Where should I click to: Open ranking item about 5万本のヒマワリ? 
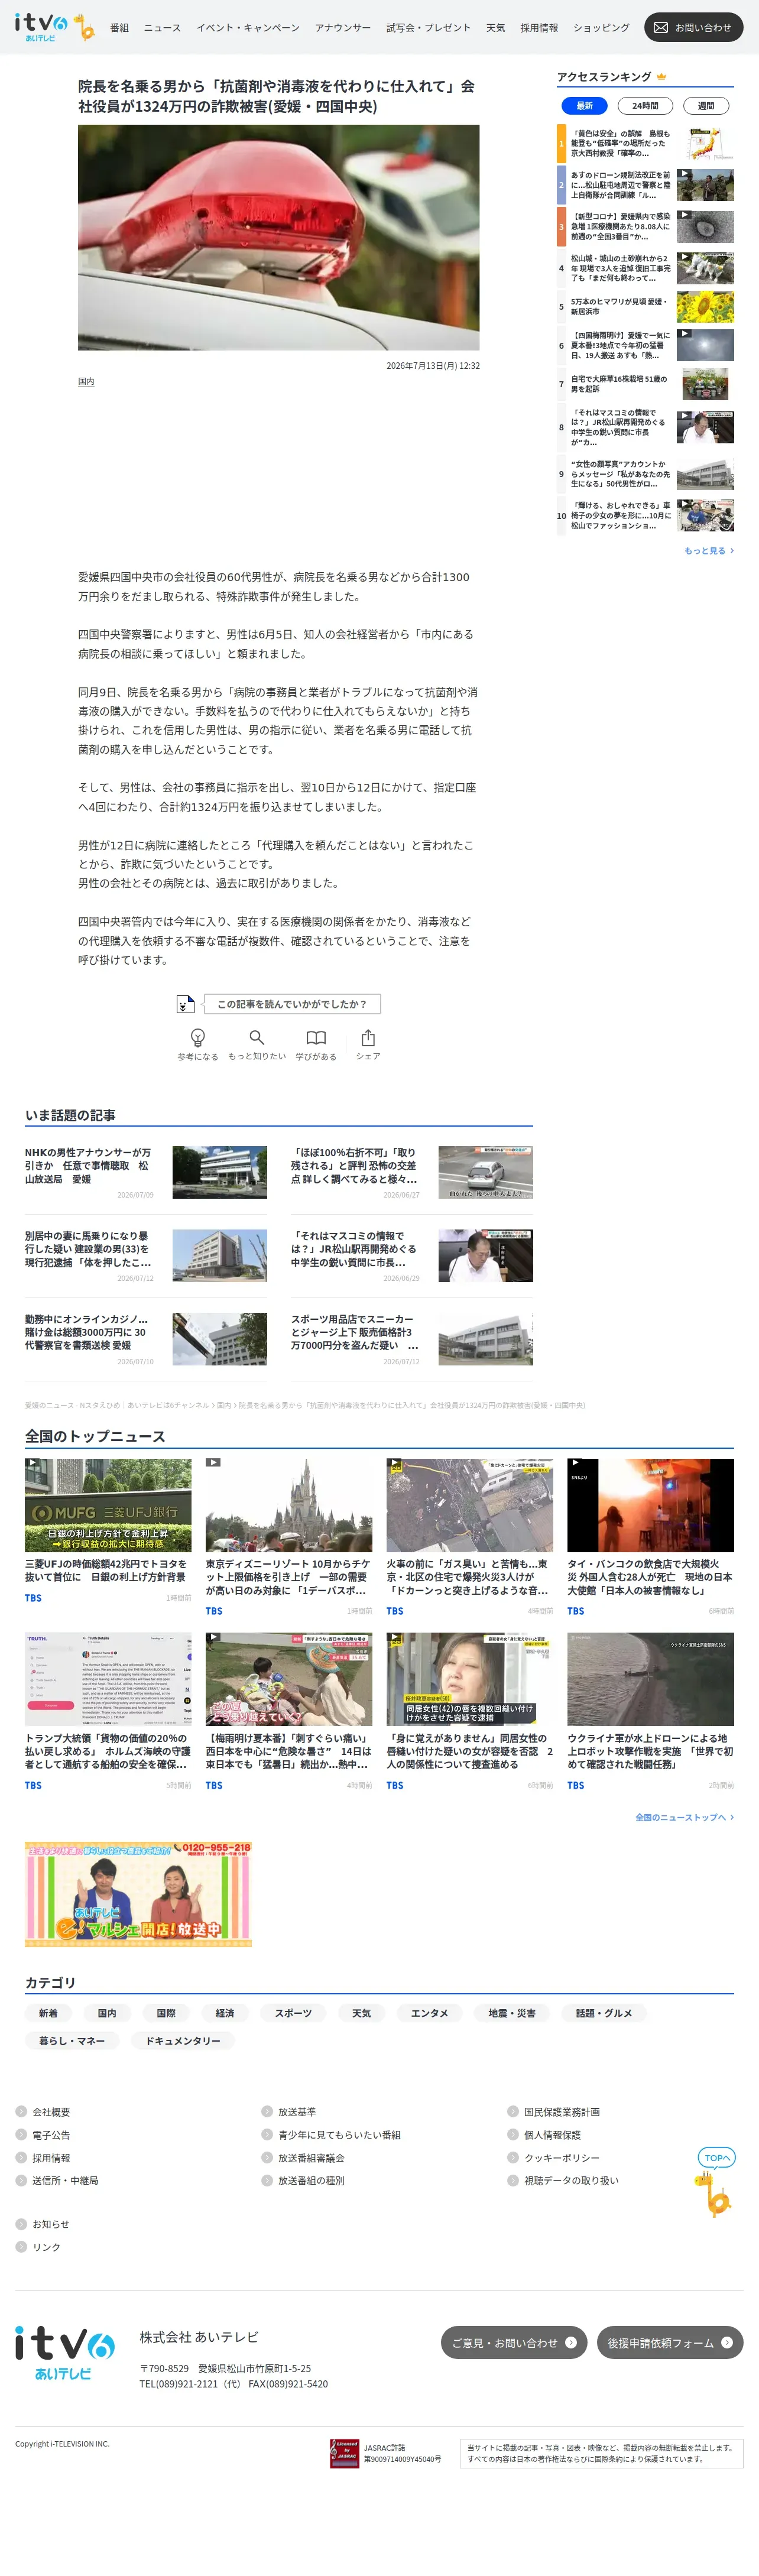click(x=645, y=306)
